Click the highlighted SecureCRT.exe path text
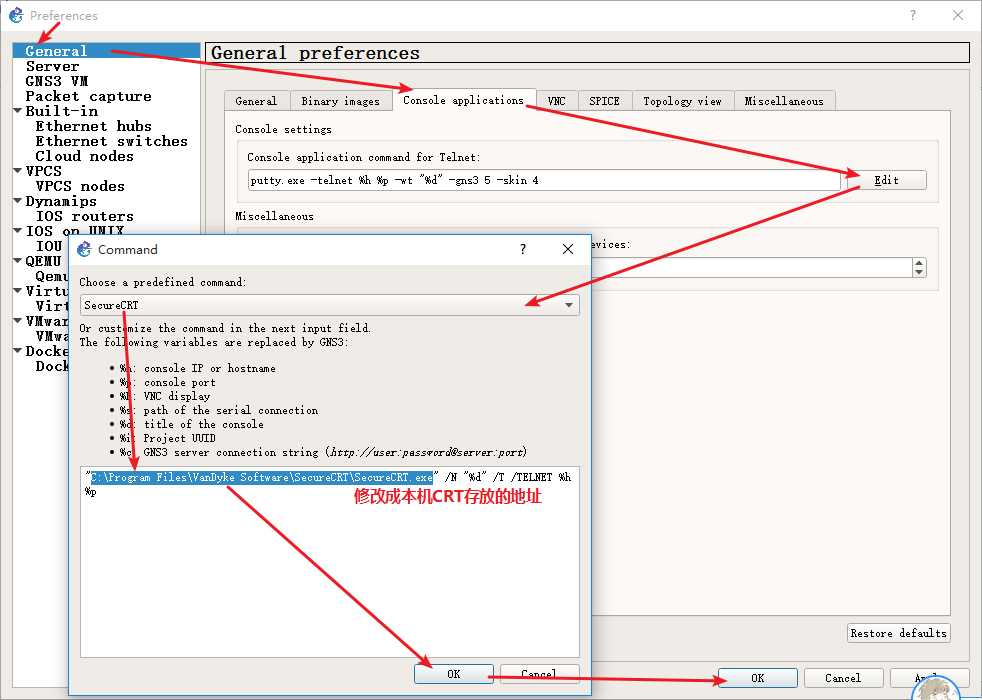The width and height of the screenshot is (982, 700). point(262,477)
